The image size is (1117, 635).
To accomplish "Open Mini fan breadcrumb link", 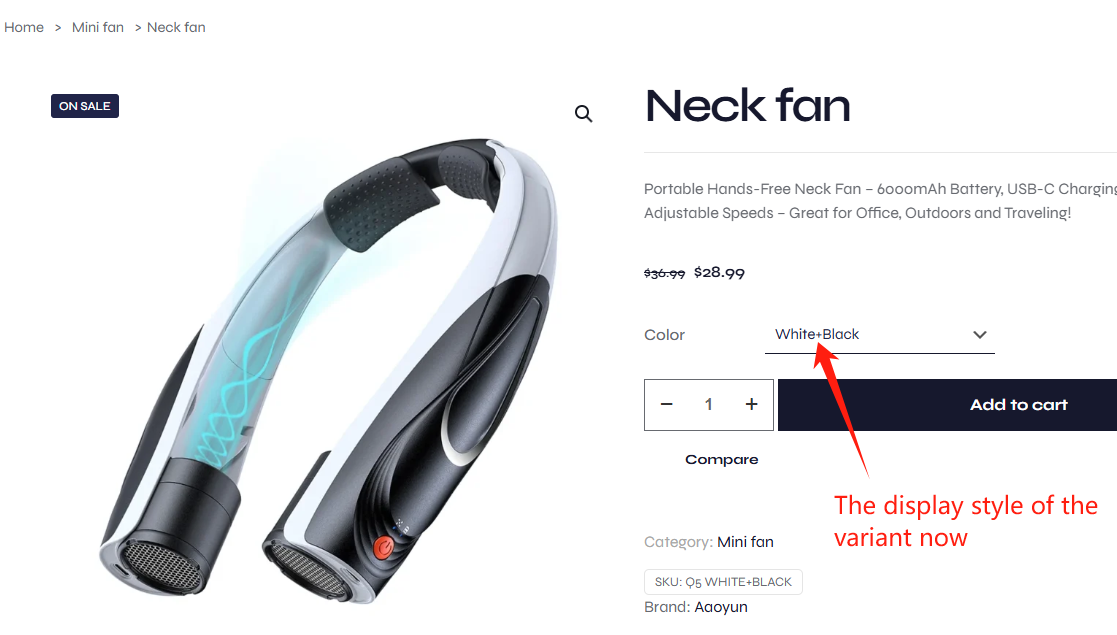I will 98,27.
